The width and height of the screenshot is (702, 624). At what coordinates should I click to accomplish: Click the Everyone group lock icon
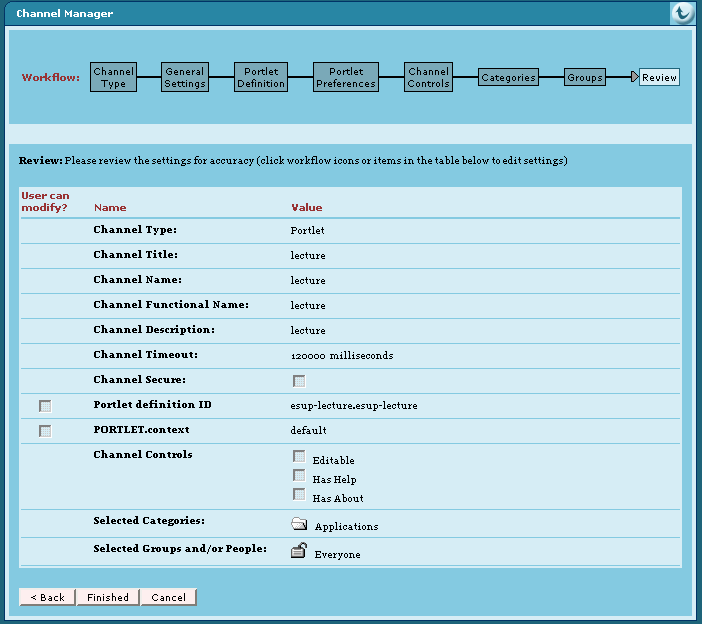tap(299, 550)
